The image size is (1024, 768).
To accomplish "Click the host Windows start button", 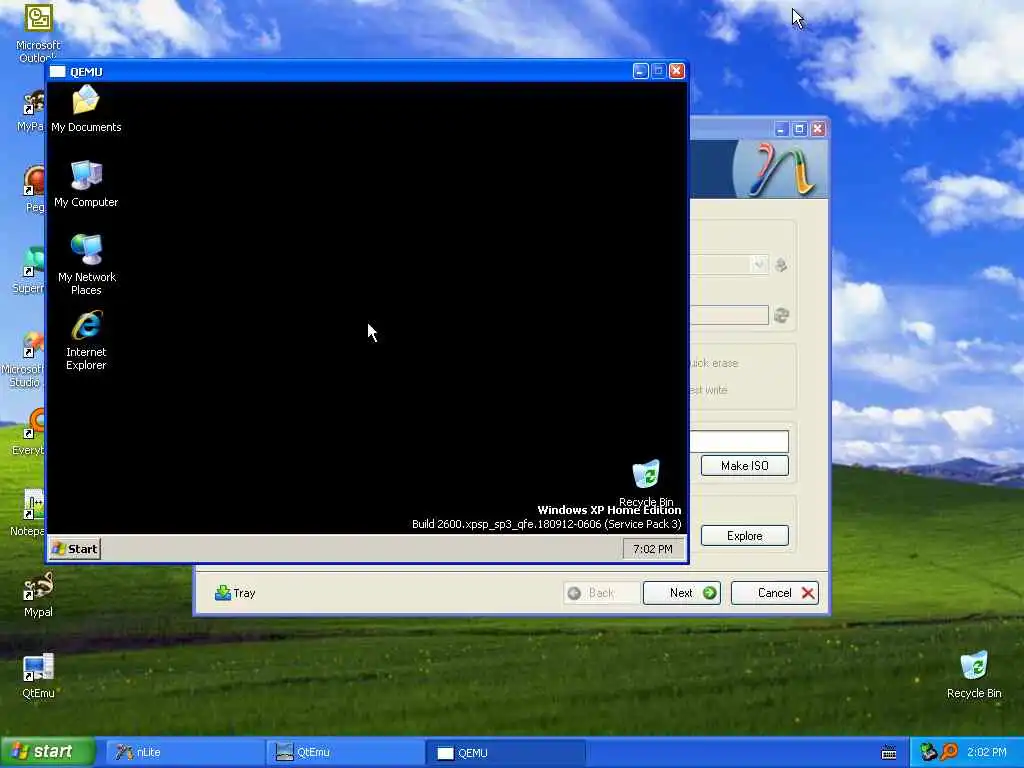I will pos(47,752).
